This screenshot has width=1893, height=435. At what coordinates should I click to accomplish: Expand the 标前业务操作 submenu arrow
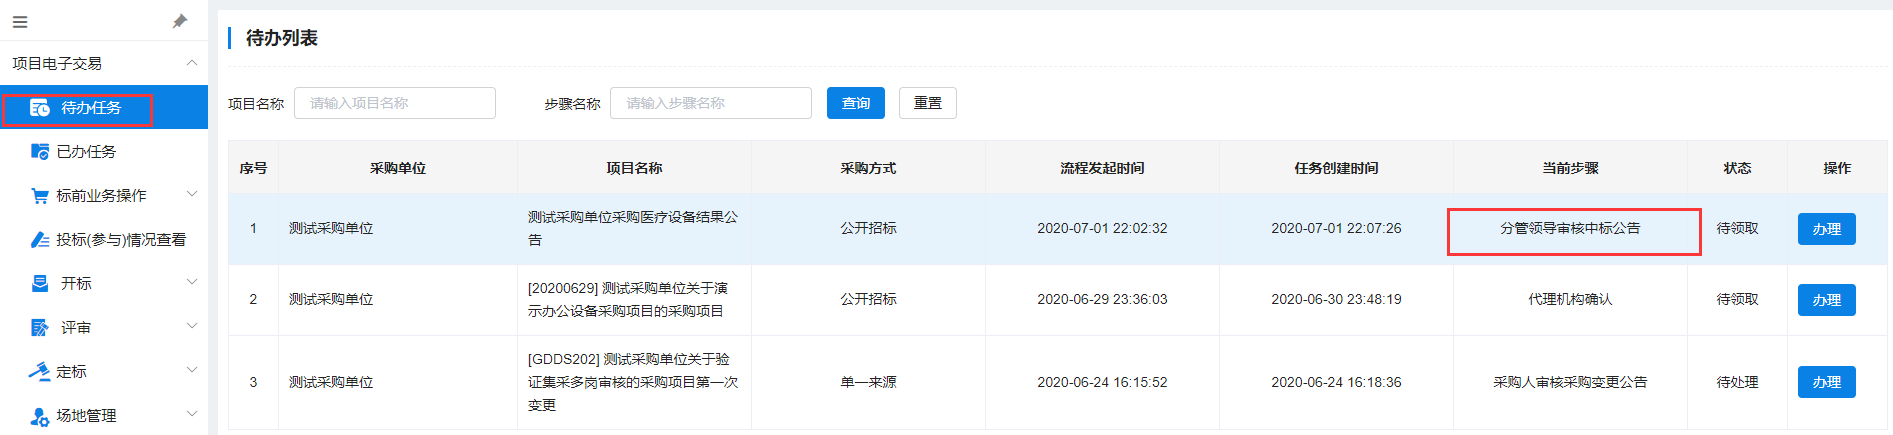click(x=192, y=195)
